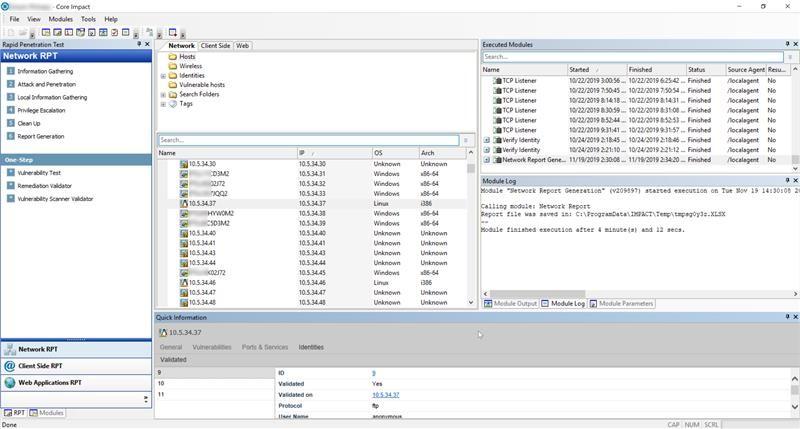800x429 pixels.
Task: Open the Executed Modules search options dropdown
Action: point(790,57)
